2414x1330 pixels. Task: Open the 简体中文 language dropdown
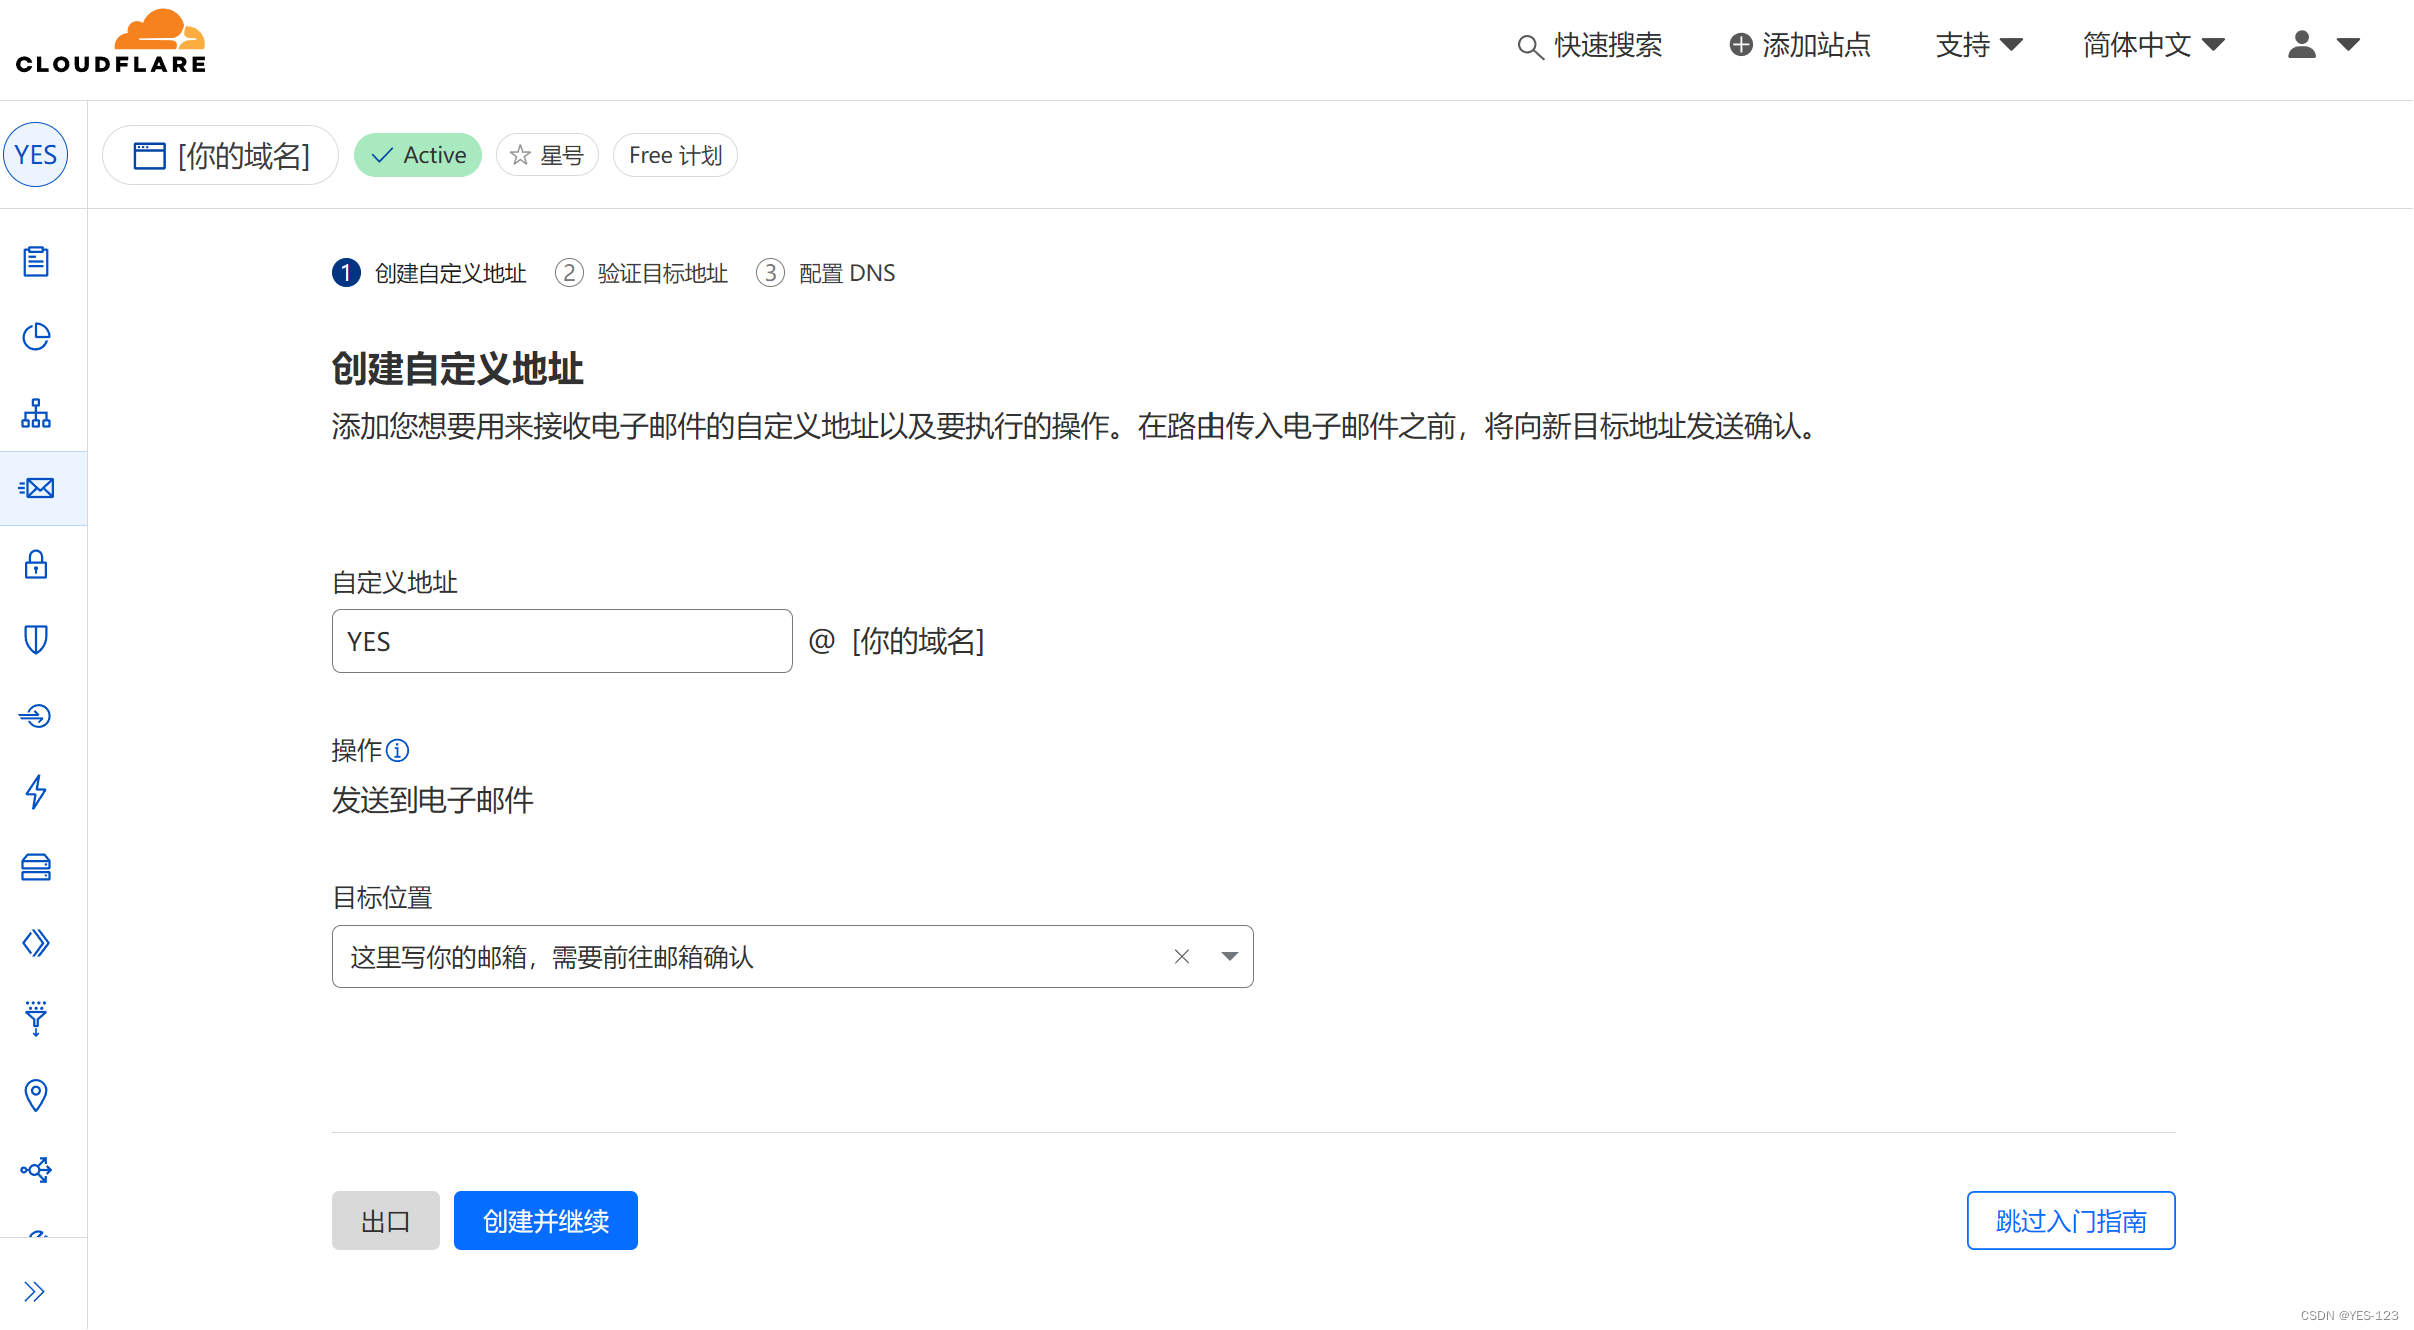coord(2153,45)
